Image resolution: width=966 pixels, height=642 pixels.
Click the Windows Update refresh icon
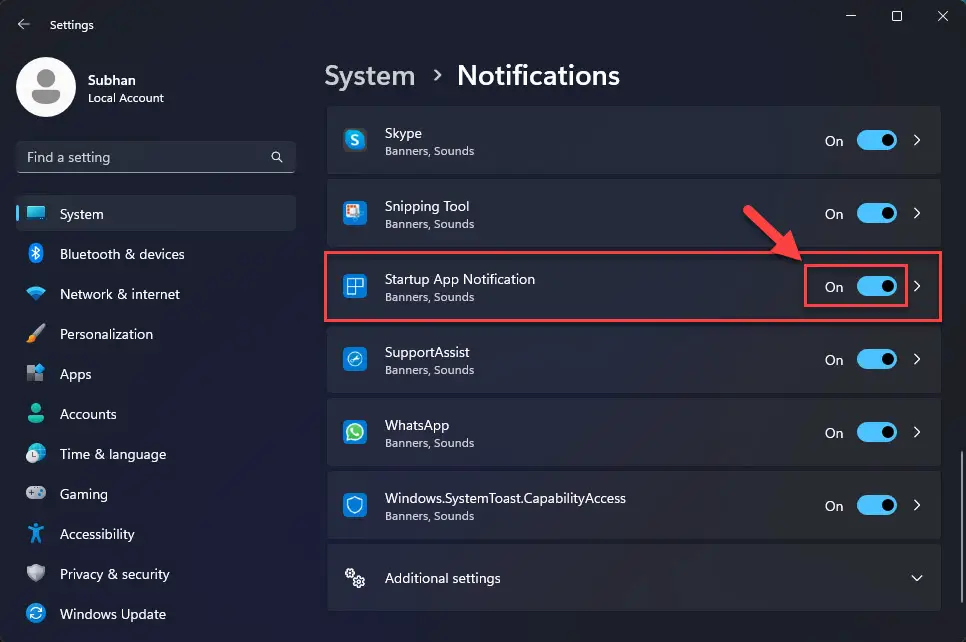pos(36,614)
